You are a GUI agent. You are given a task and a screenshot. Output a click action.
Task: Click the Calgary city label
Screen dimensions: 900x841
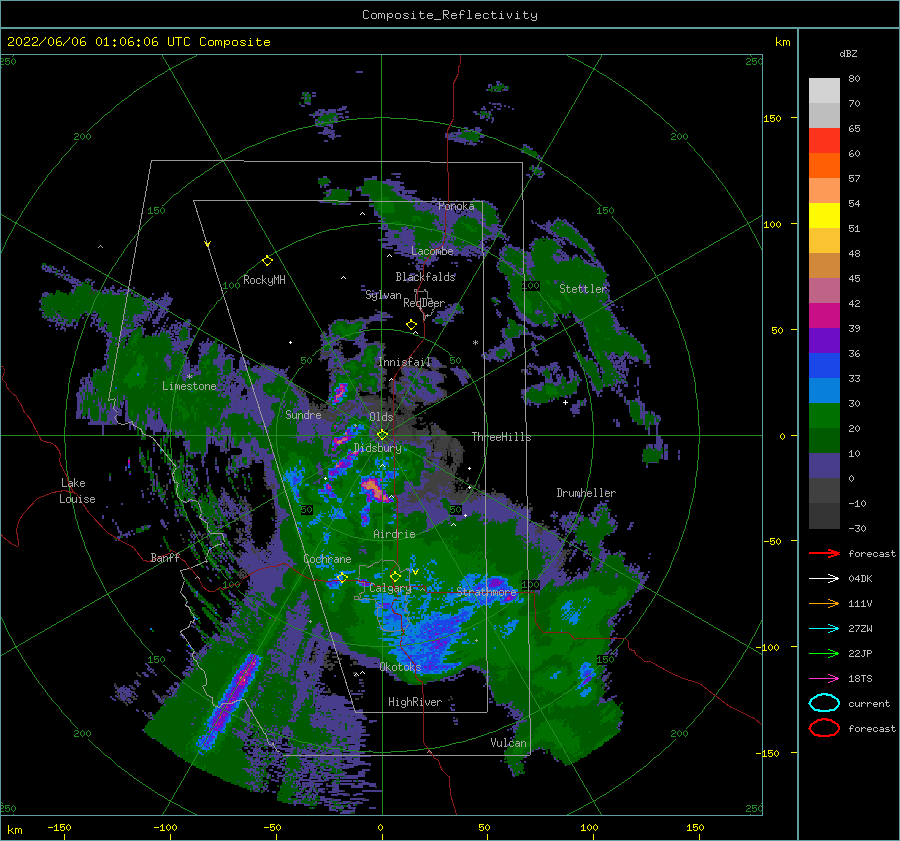[x=390, y=588]
